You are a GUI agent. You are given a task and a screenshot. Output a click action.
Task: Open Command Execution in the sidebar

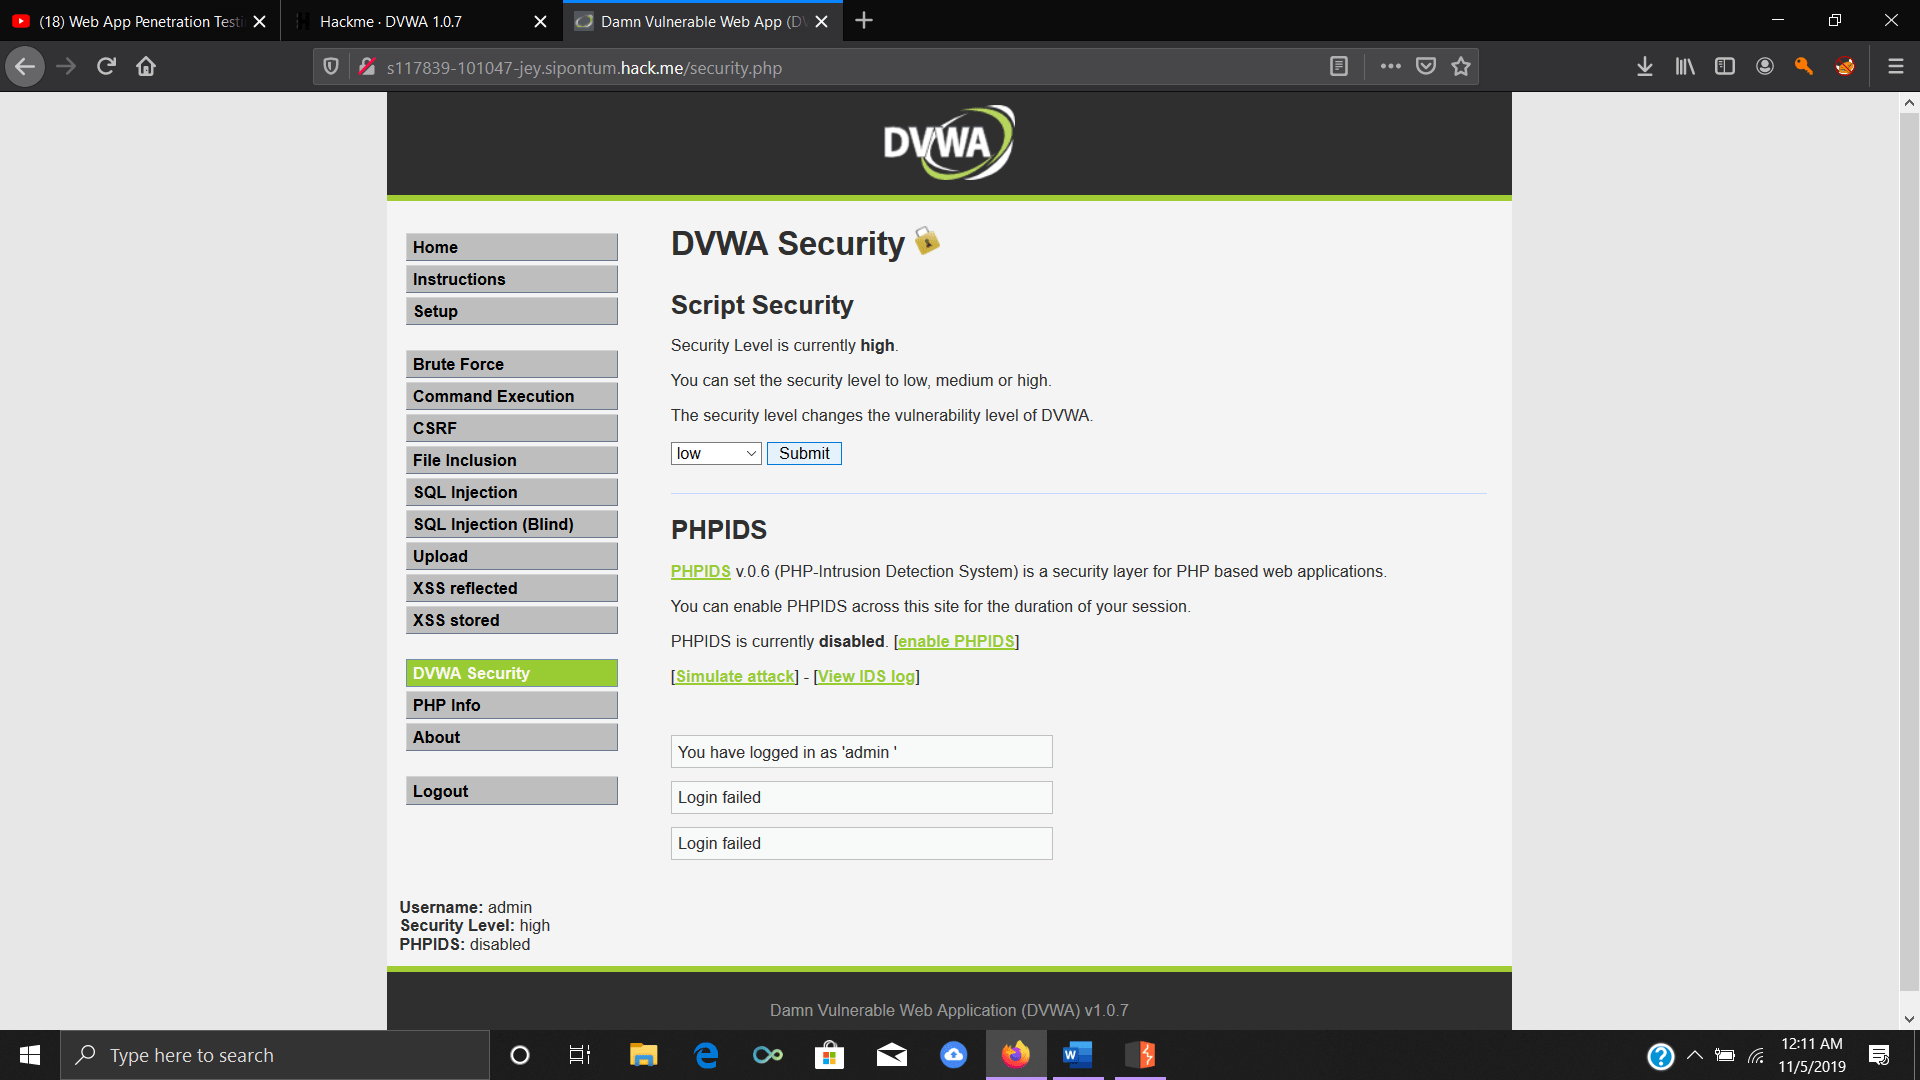coord(512,396)
